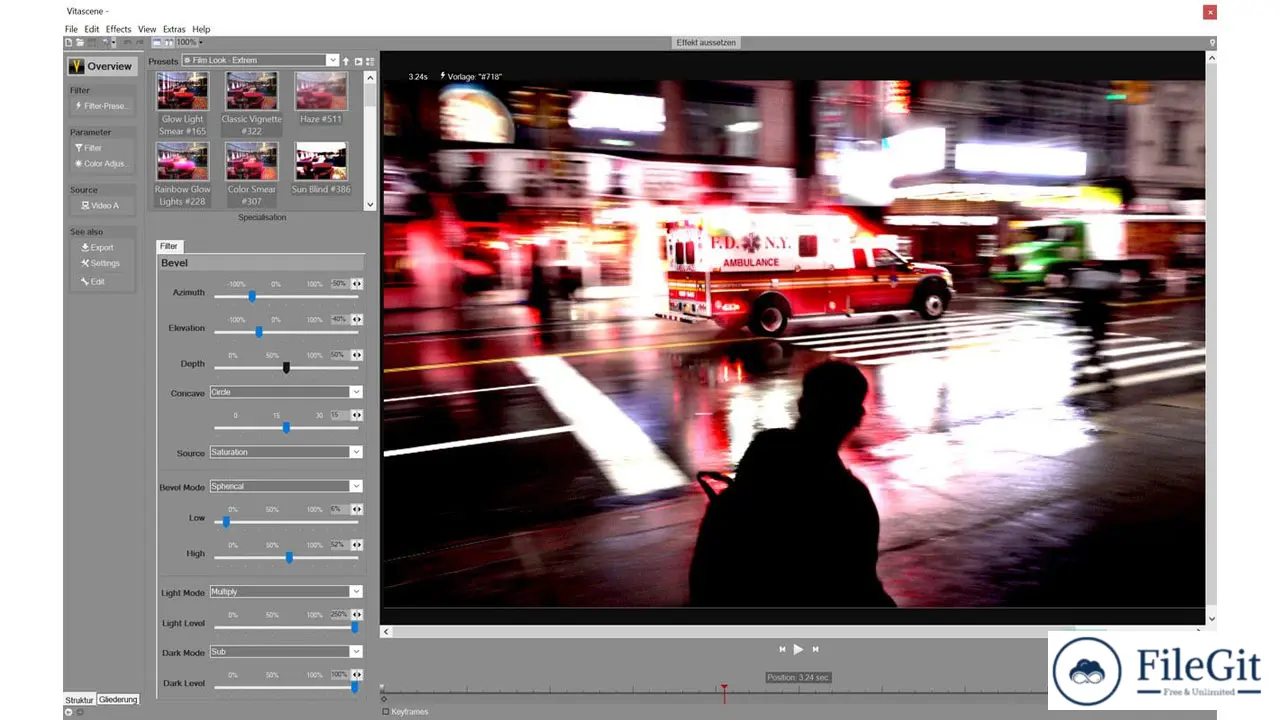Toggle the Keyframes checkbox
This screenshot has height=720, width=1280.
tap(386, 712)
